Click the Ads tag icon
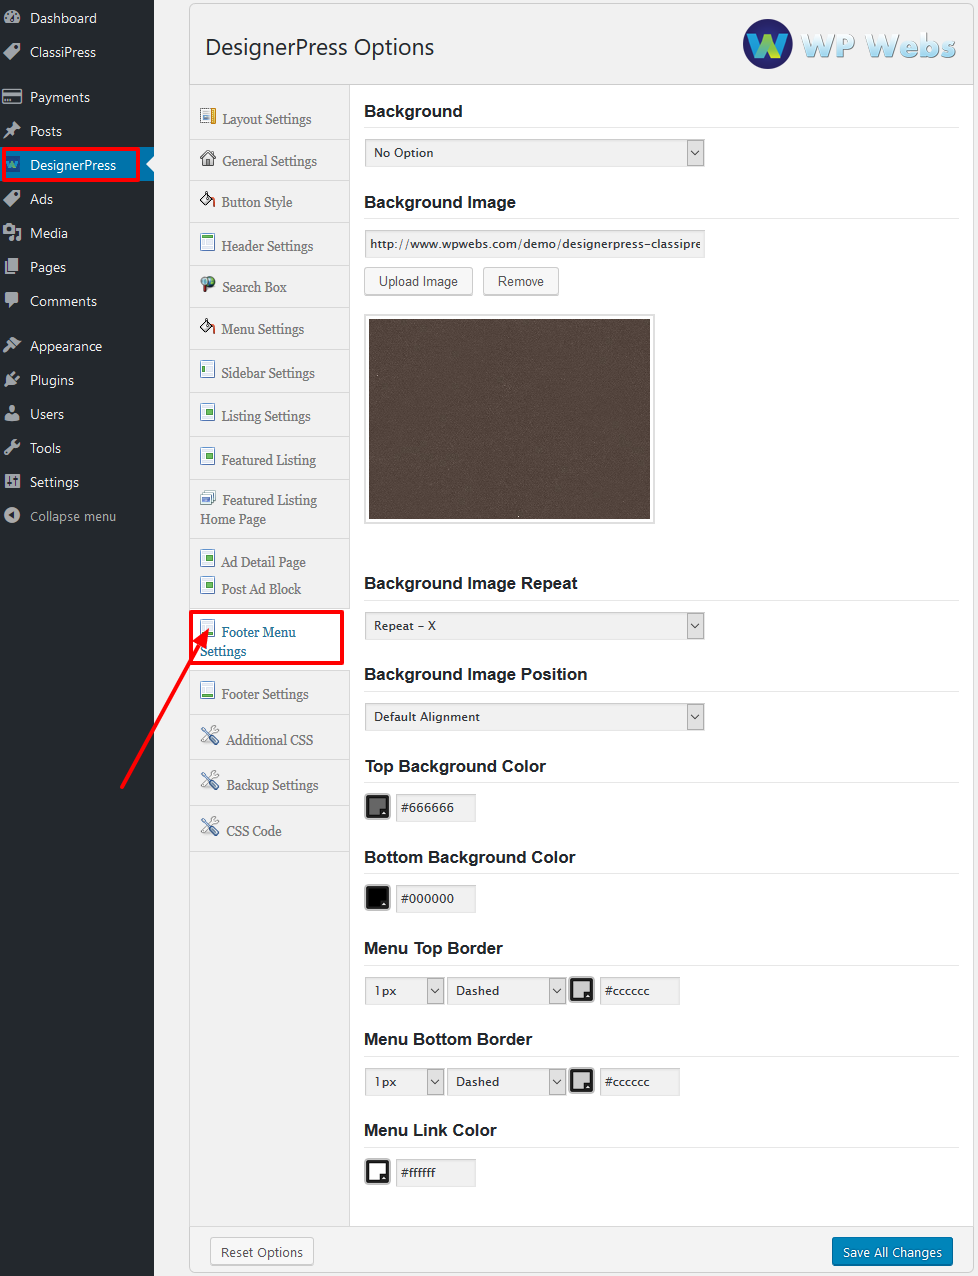Screen dimensions: 978x1276 click(x=12, y=199)
